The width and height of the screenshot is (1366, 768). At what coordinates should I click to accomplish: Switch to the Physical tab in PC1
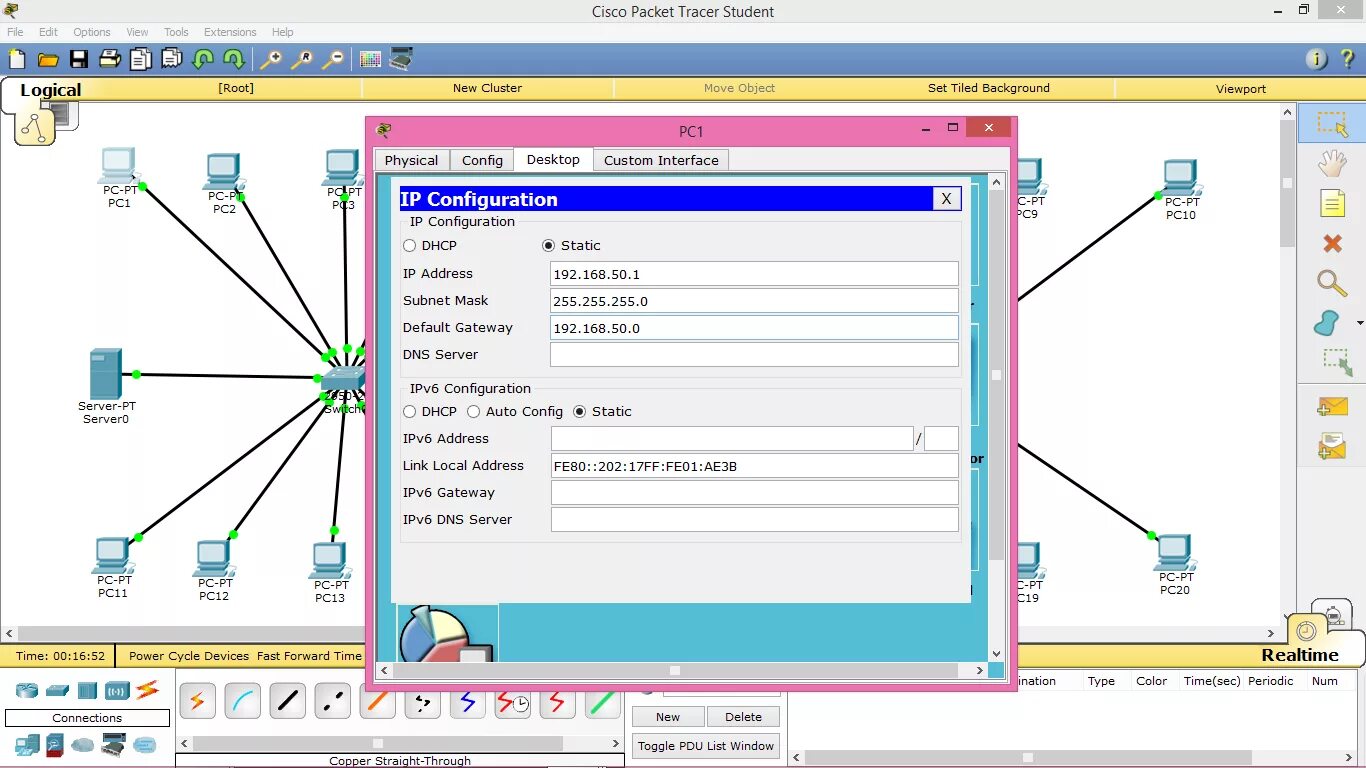(x=411, y=160)
